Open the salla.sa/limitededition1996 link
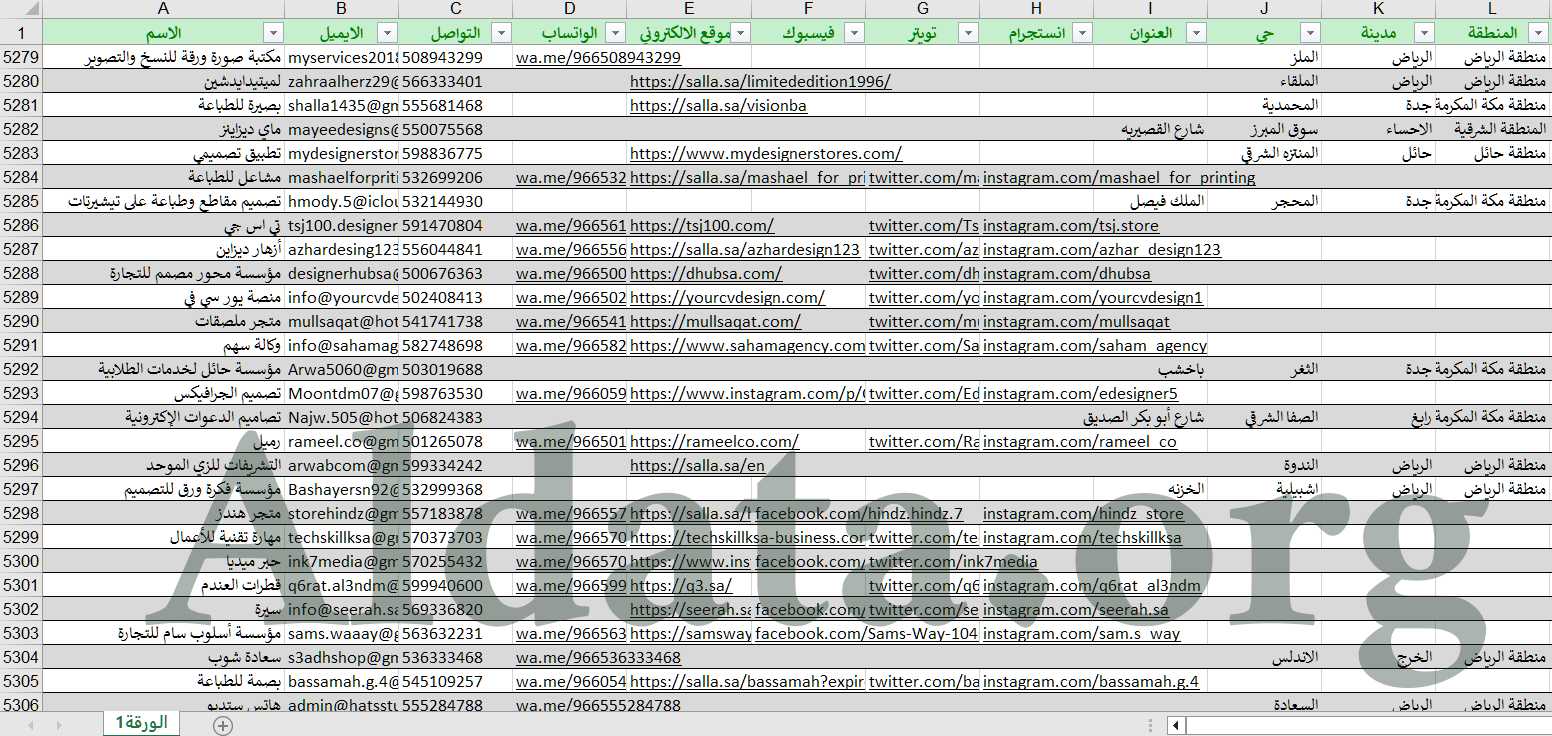 click(x=760, y=82)
